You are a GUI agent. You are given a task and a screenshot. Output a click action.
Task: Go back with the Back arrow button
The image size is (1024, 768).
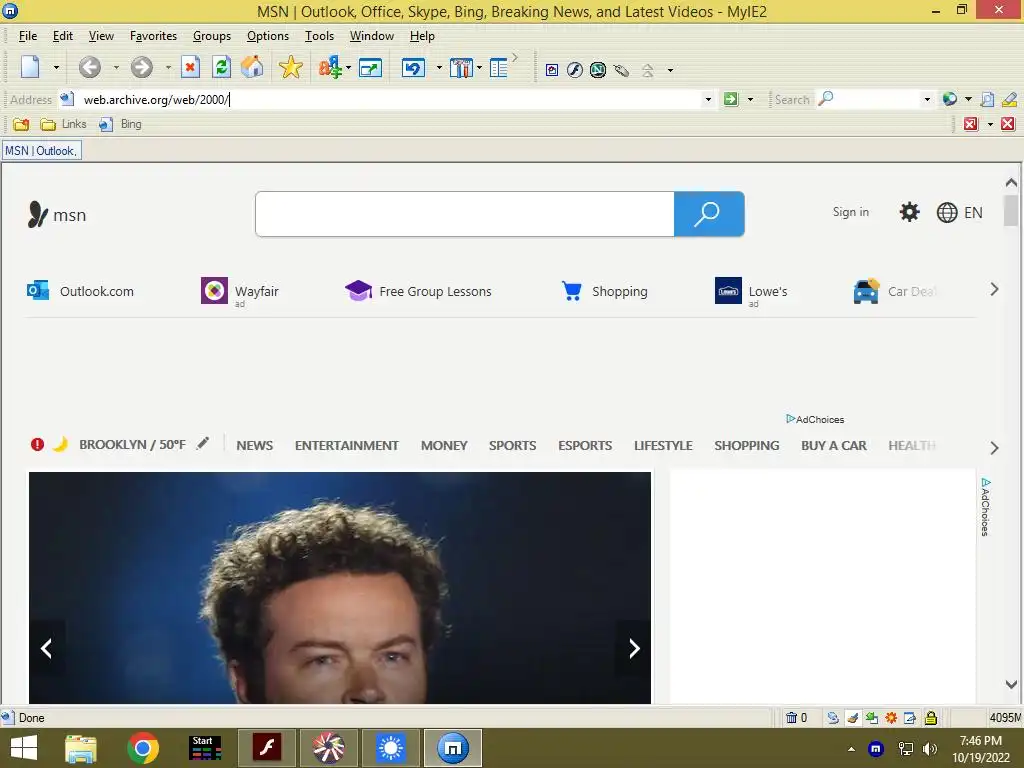pos(90,67)
